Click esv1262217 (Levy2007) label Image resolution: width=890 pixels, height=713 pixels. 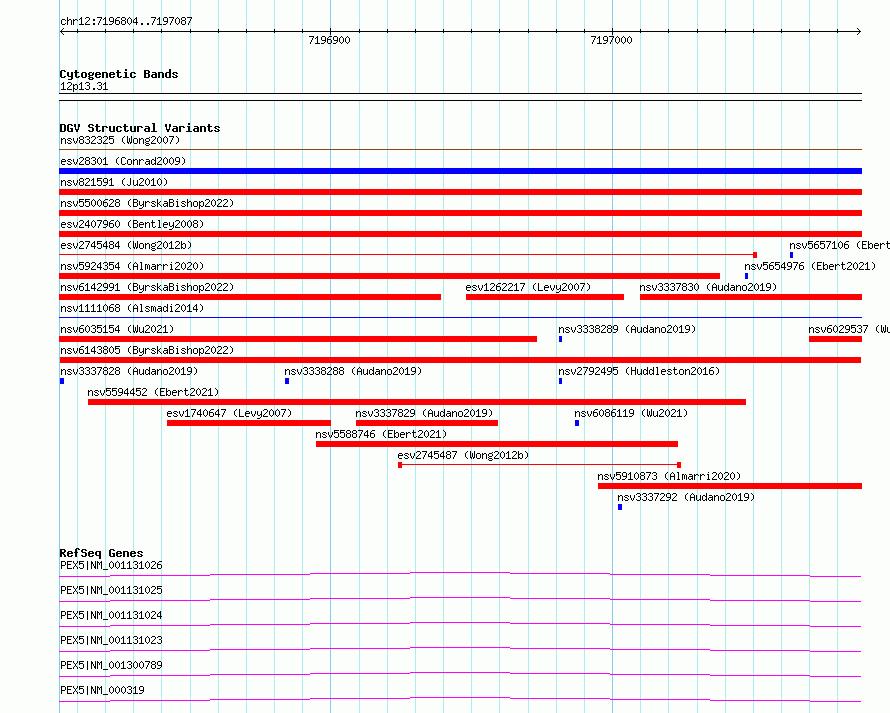click(x=528, y=287)
